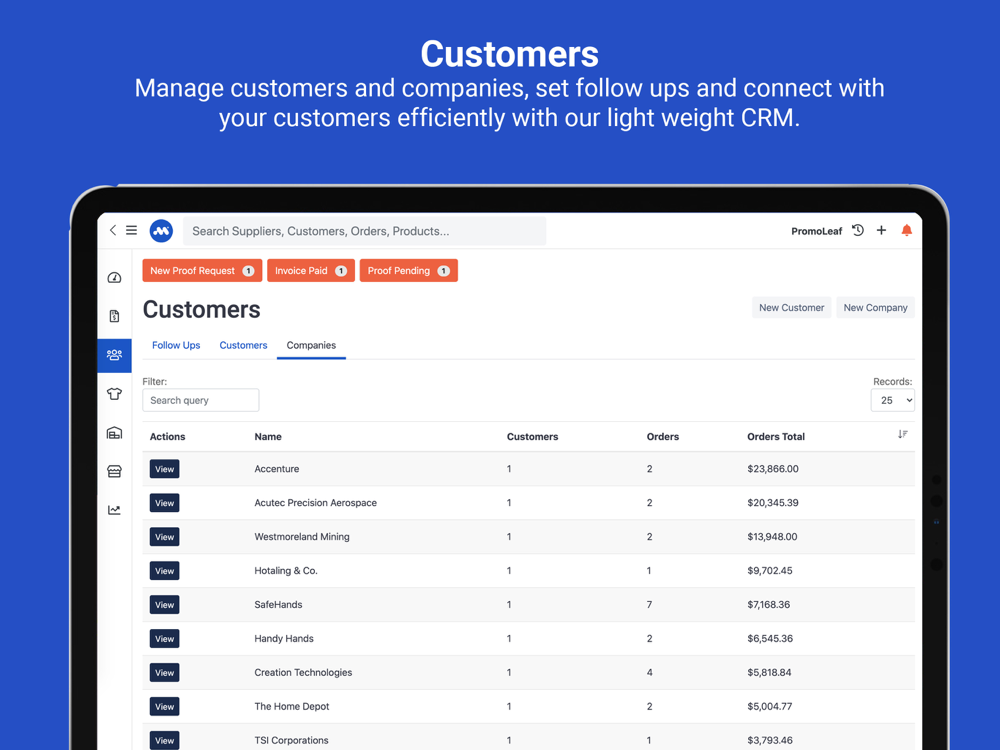The image size is (1000, 750).
Task: Click the plus add icon
Action: [x=881, y=230]
